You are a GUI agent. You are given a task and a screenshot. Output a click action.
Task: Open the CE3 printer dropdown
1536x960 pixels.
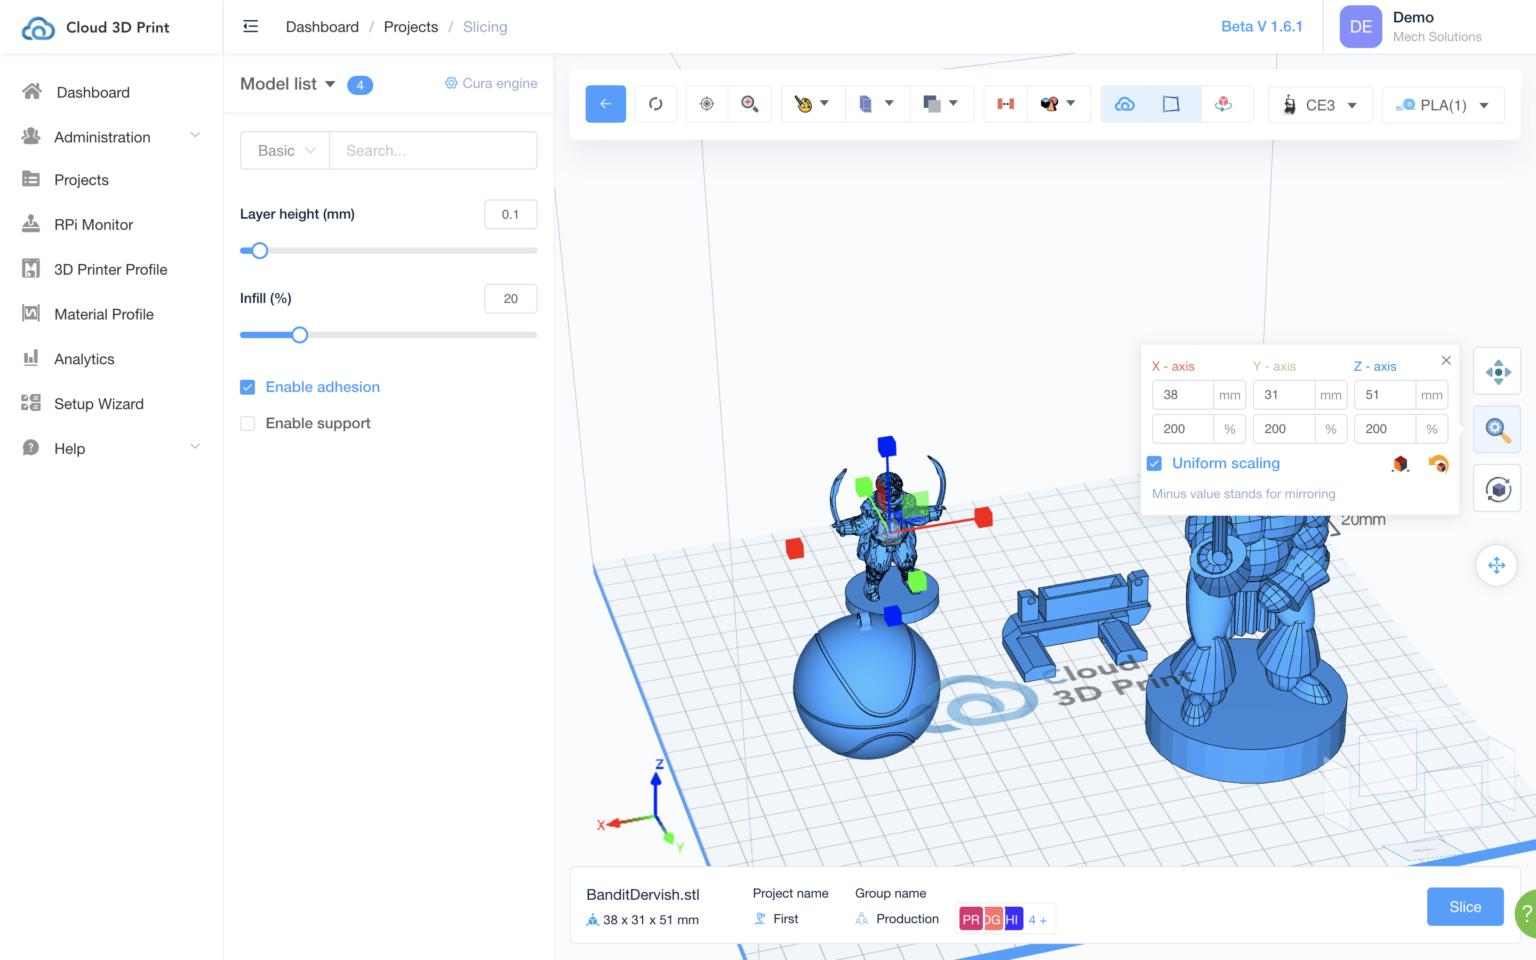[1320, 104]
